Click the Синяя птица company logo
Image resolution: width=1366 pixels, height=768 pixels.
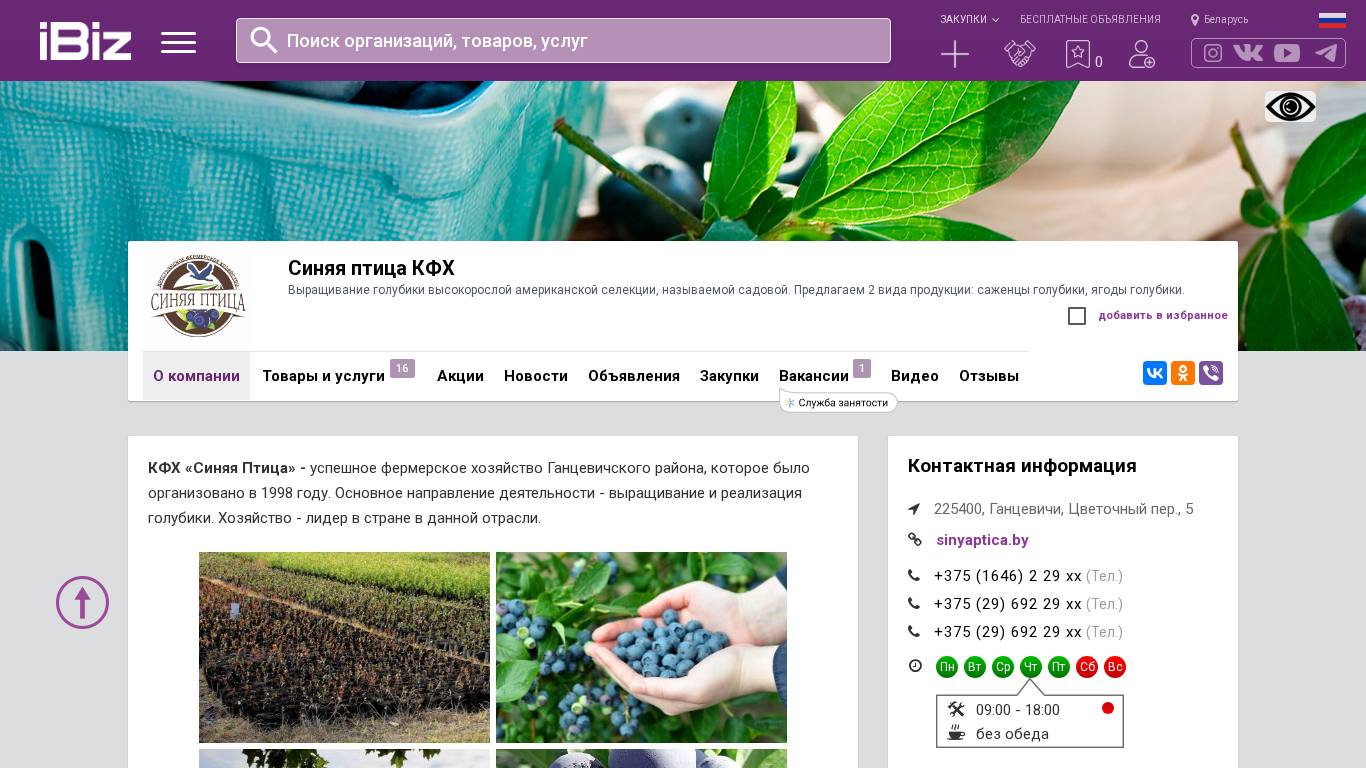pos(198,297)
